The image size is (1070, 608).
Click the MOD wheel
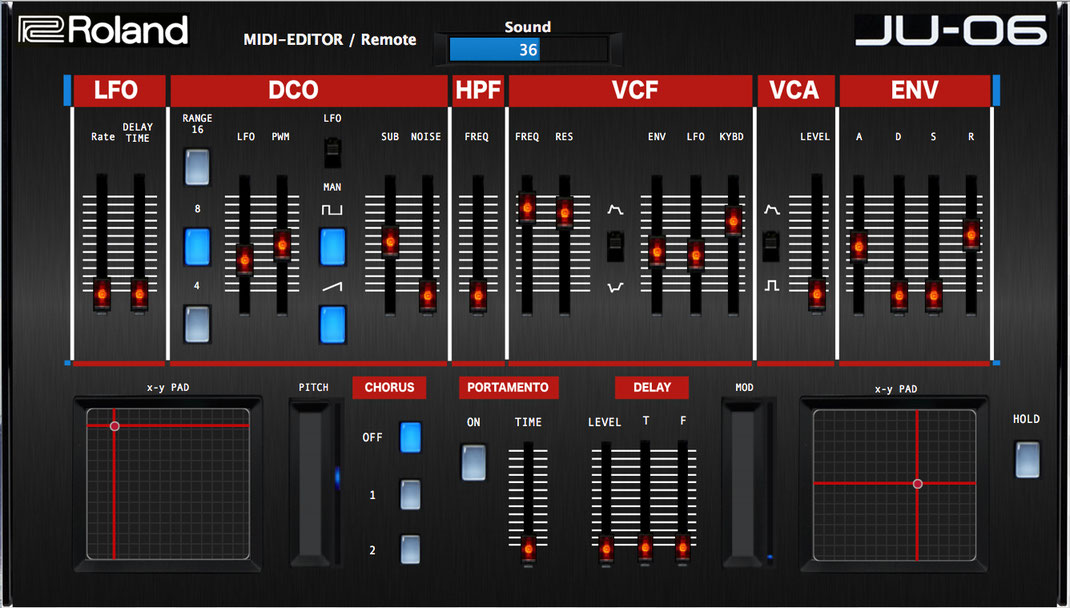tap(743, 482)
